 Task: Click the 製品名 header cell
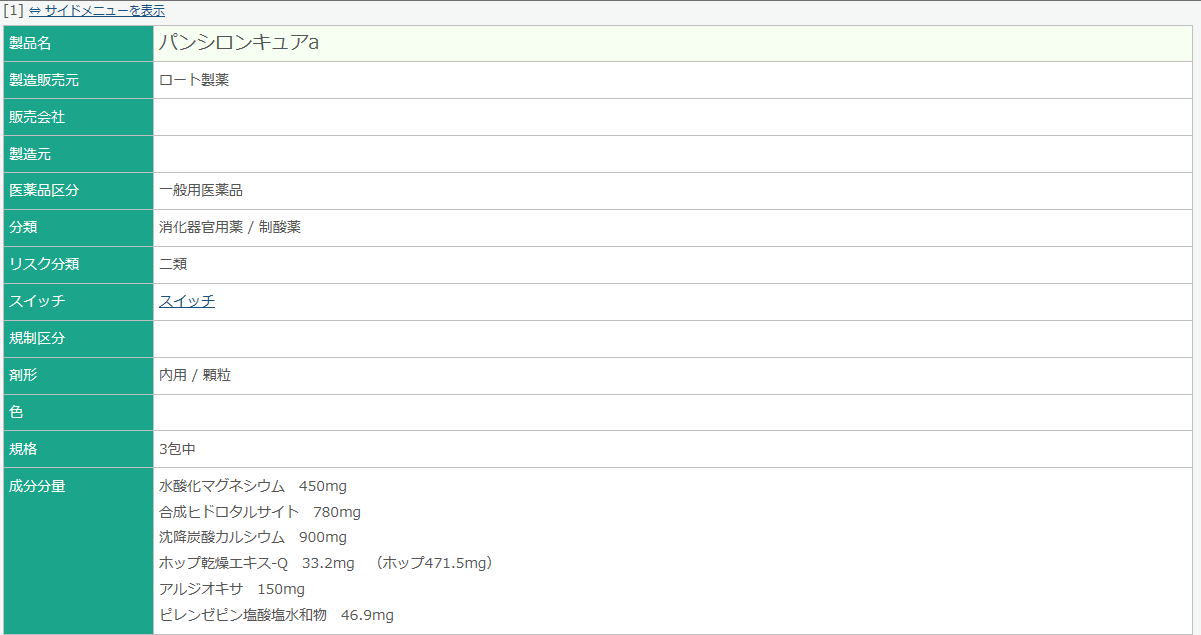click(x=78, y=43)
